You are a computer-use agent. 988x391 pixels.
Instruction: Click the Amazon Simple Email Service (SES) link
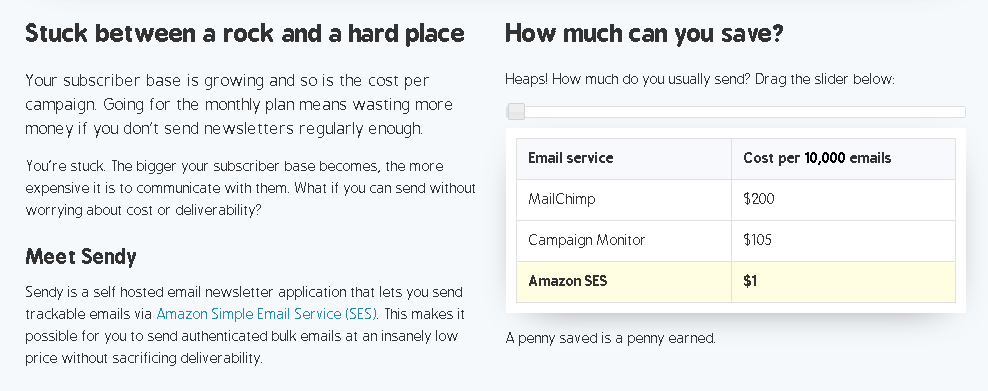coord(267,314)
